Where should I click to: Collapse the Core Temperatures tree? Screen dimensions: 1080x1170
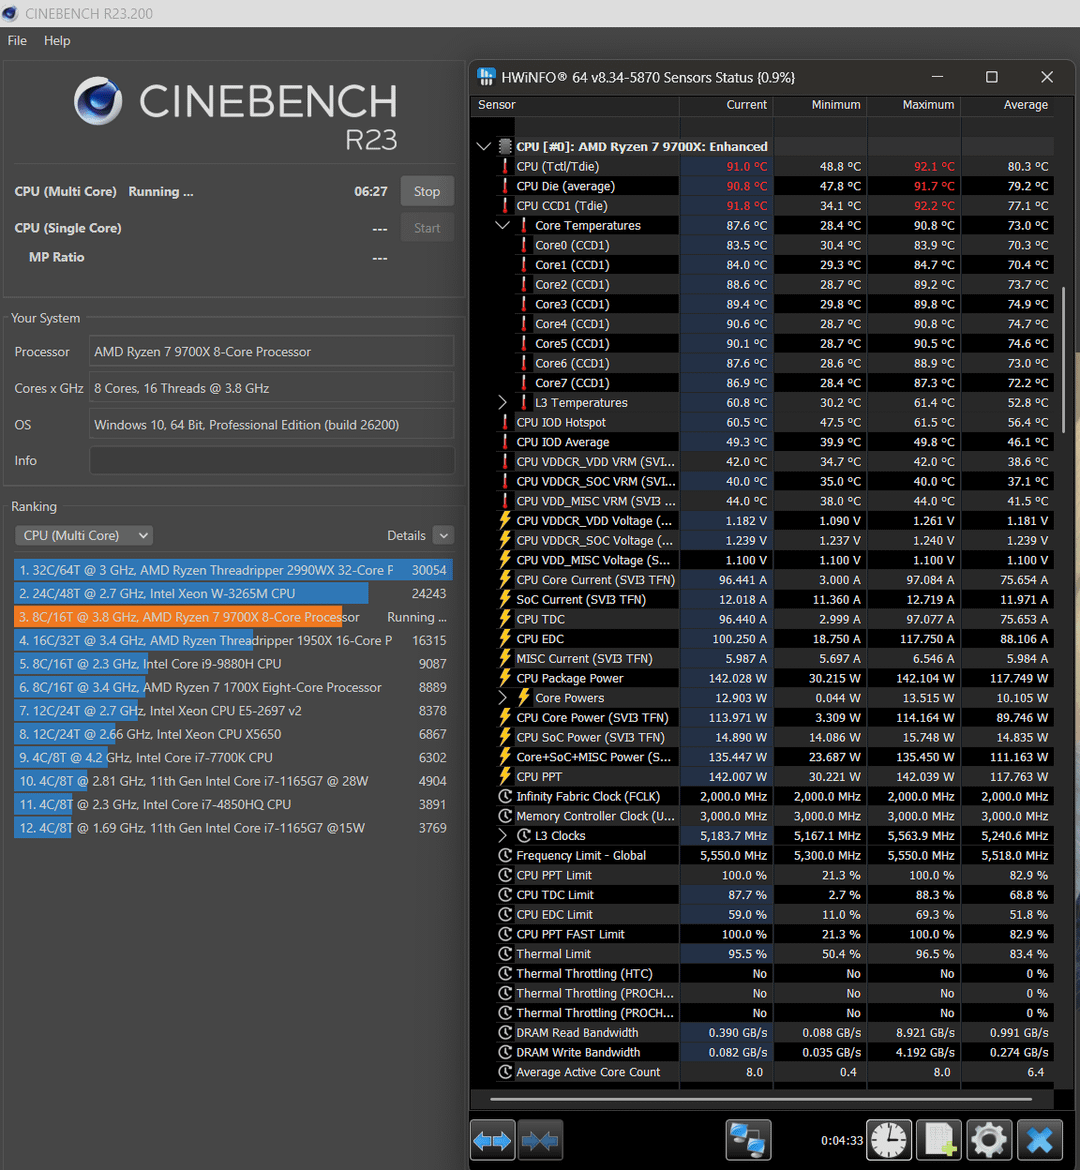pyautogui.click(x=503, y=226)
